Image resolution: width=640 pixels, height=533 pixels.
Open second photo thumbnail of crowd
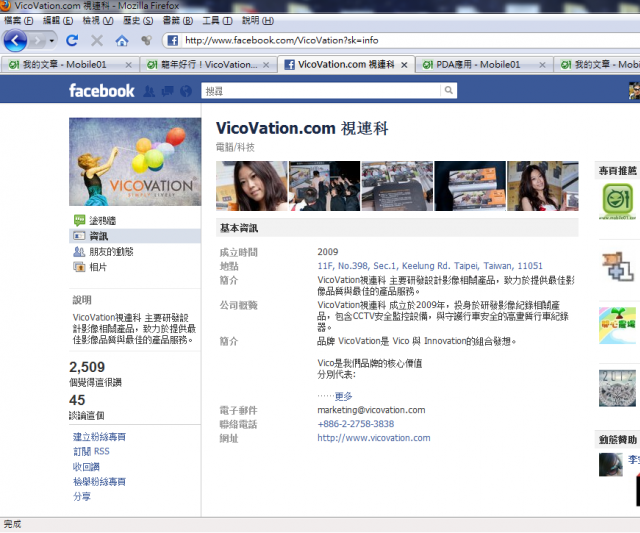tap(324, 186)
